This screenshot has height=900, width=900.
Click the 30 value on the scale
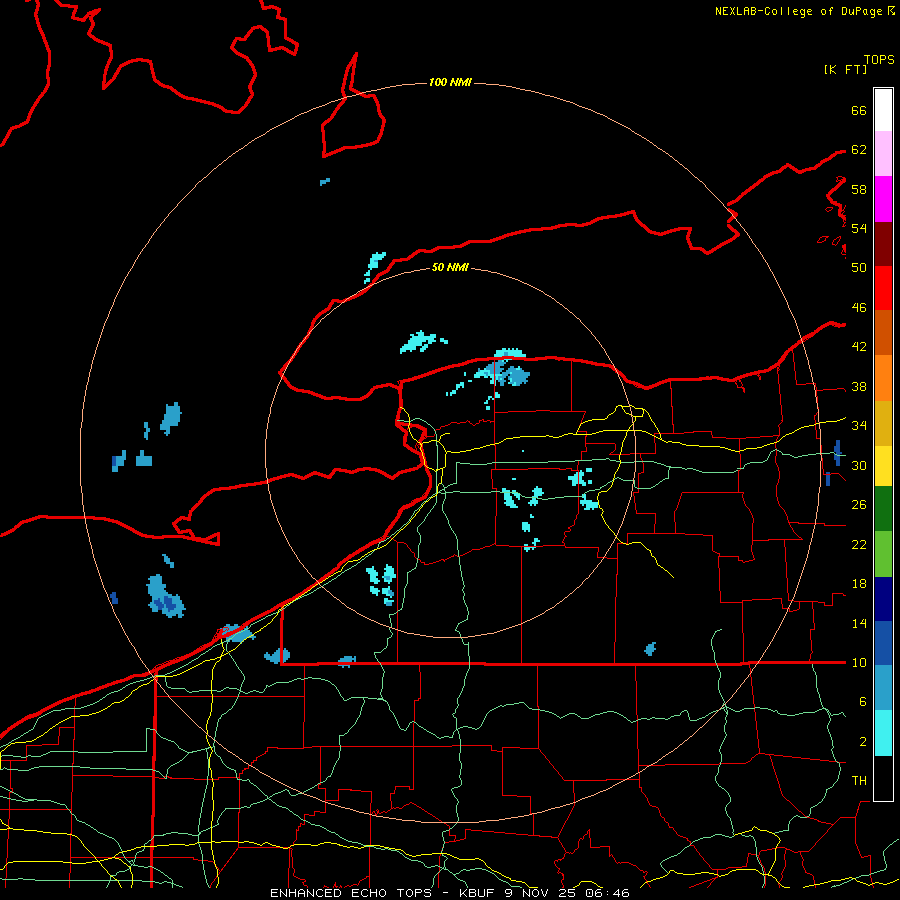[859, 465]
